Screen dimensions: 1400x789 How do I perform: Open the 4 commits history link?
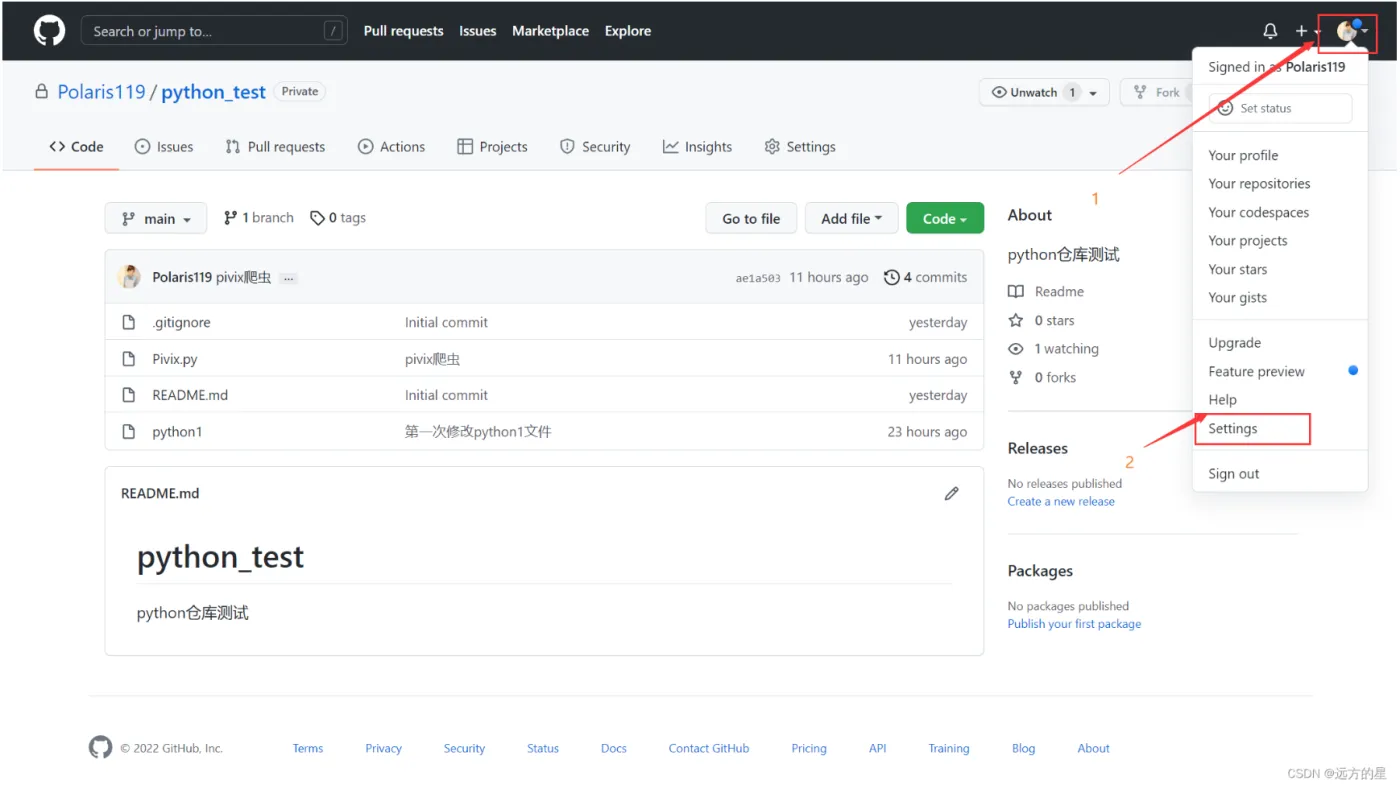click(926, 277)
